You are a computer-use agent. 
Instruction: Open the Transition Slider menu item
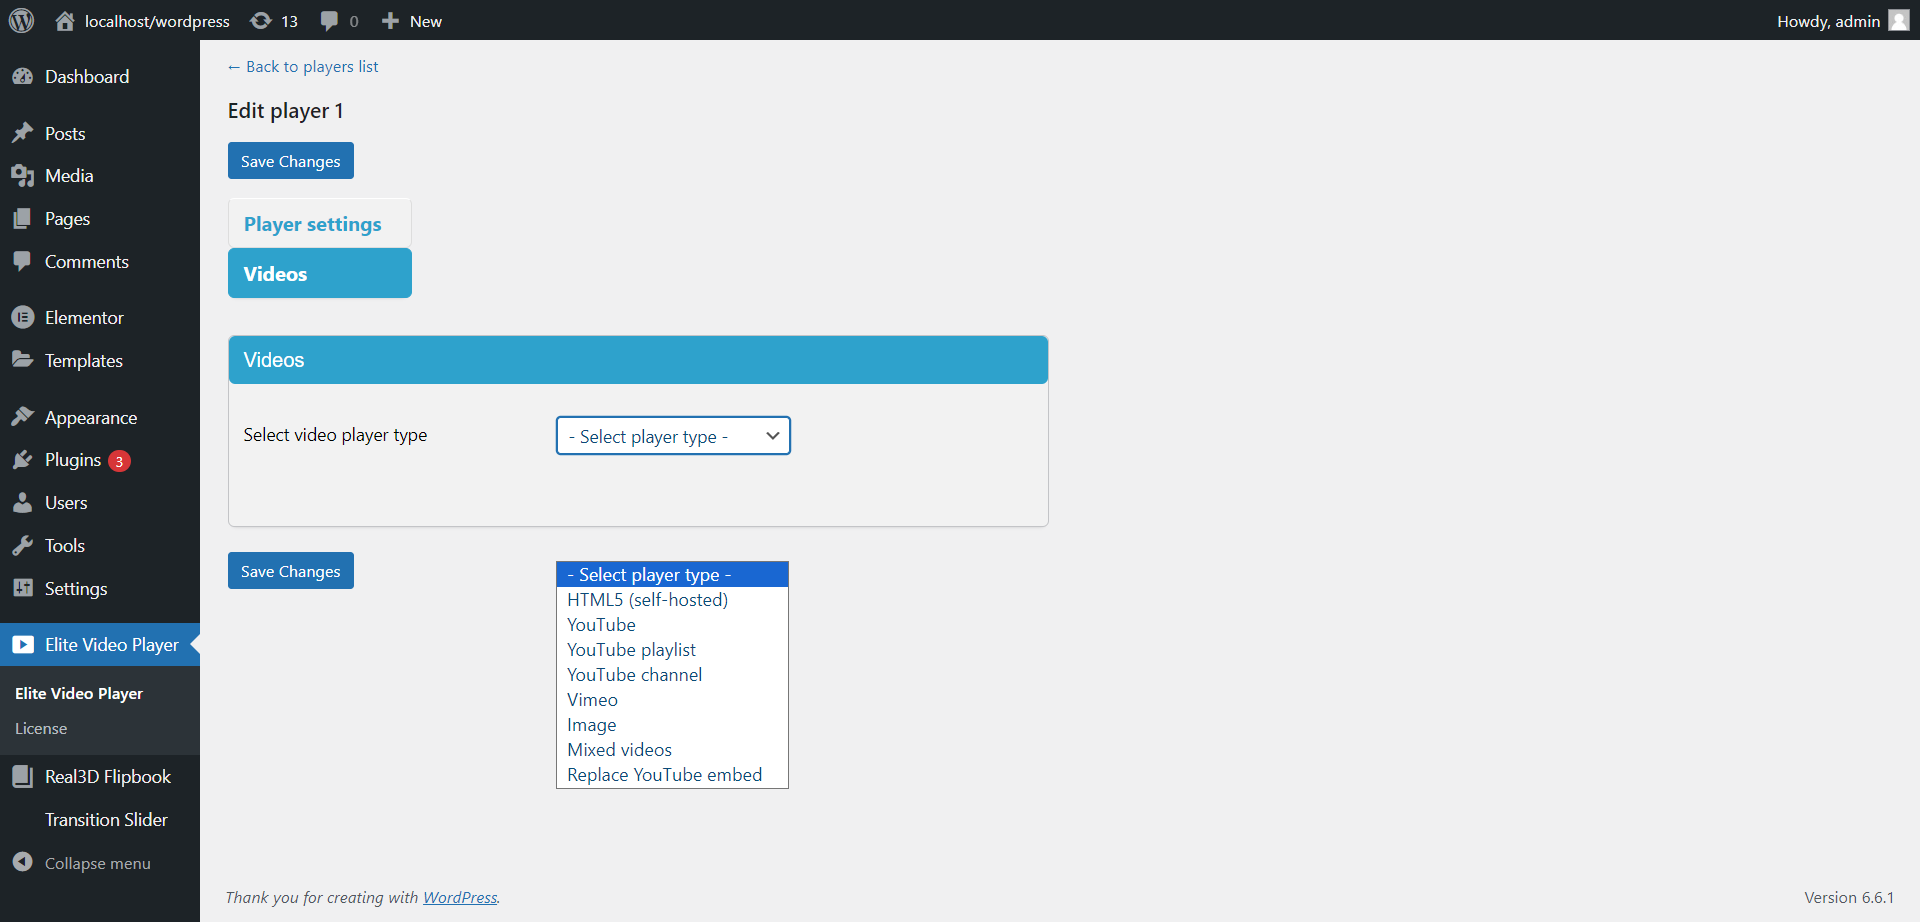(x=106, y=820)
